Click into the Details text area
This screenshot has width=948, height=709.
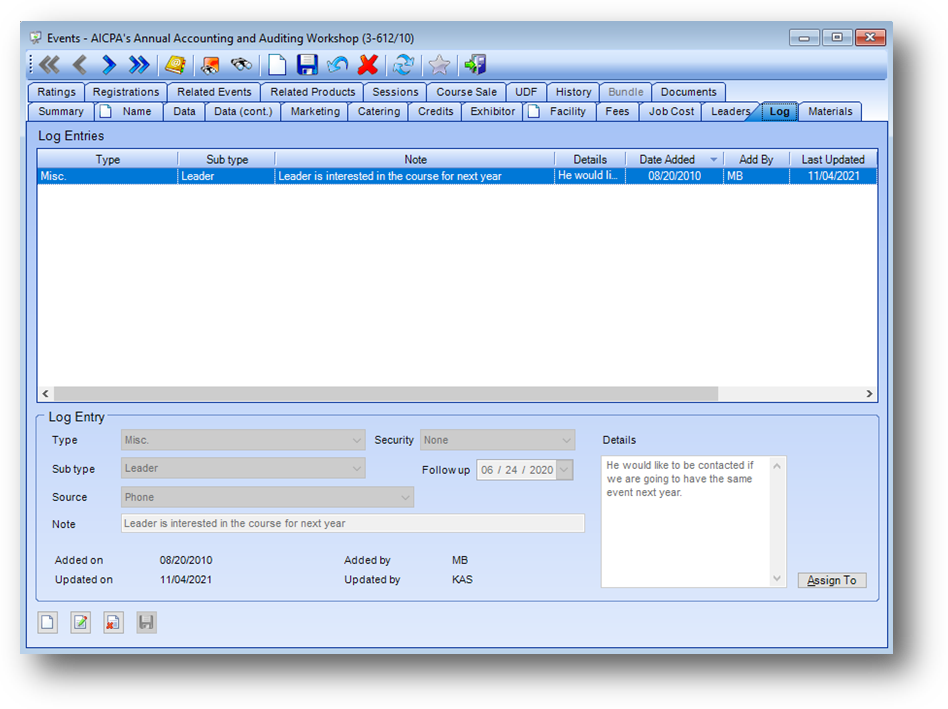pyautogui.click(x=686, y=522)
